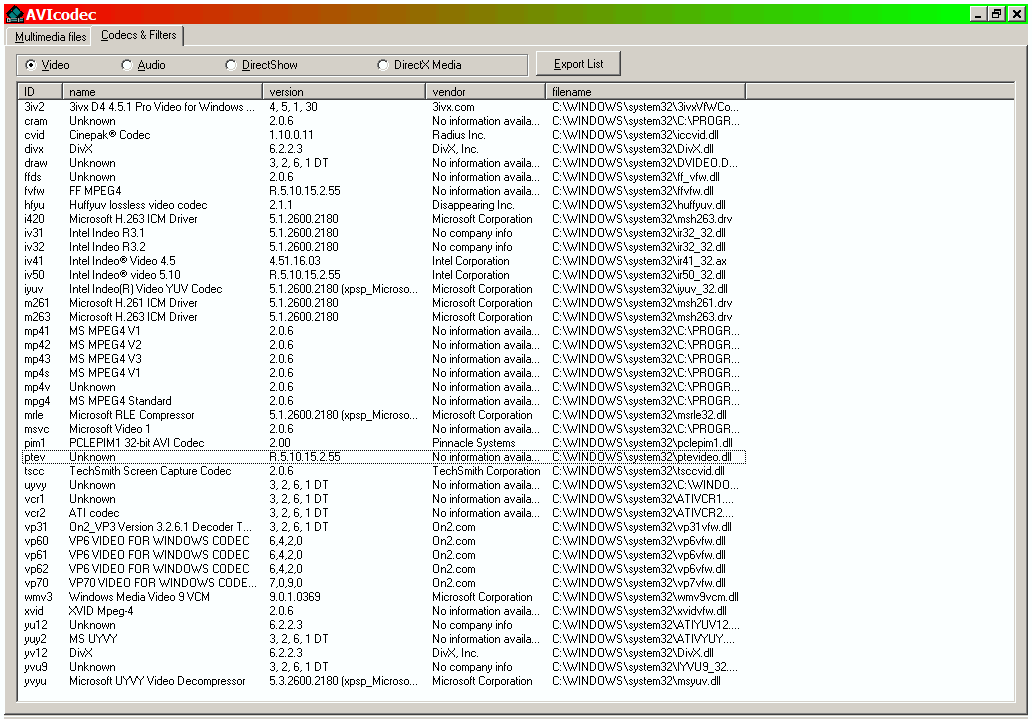
Task: Select the 3iv2 codec row
Action: click(x=382, y=107)
